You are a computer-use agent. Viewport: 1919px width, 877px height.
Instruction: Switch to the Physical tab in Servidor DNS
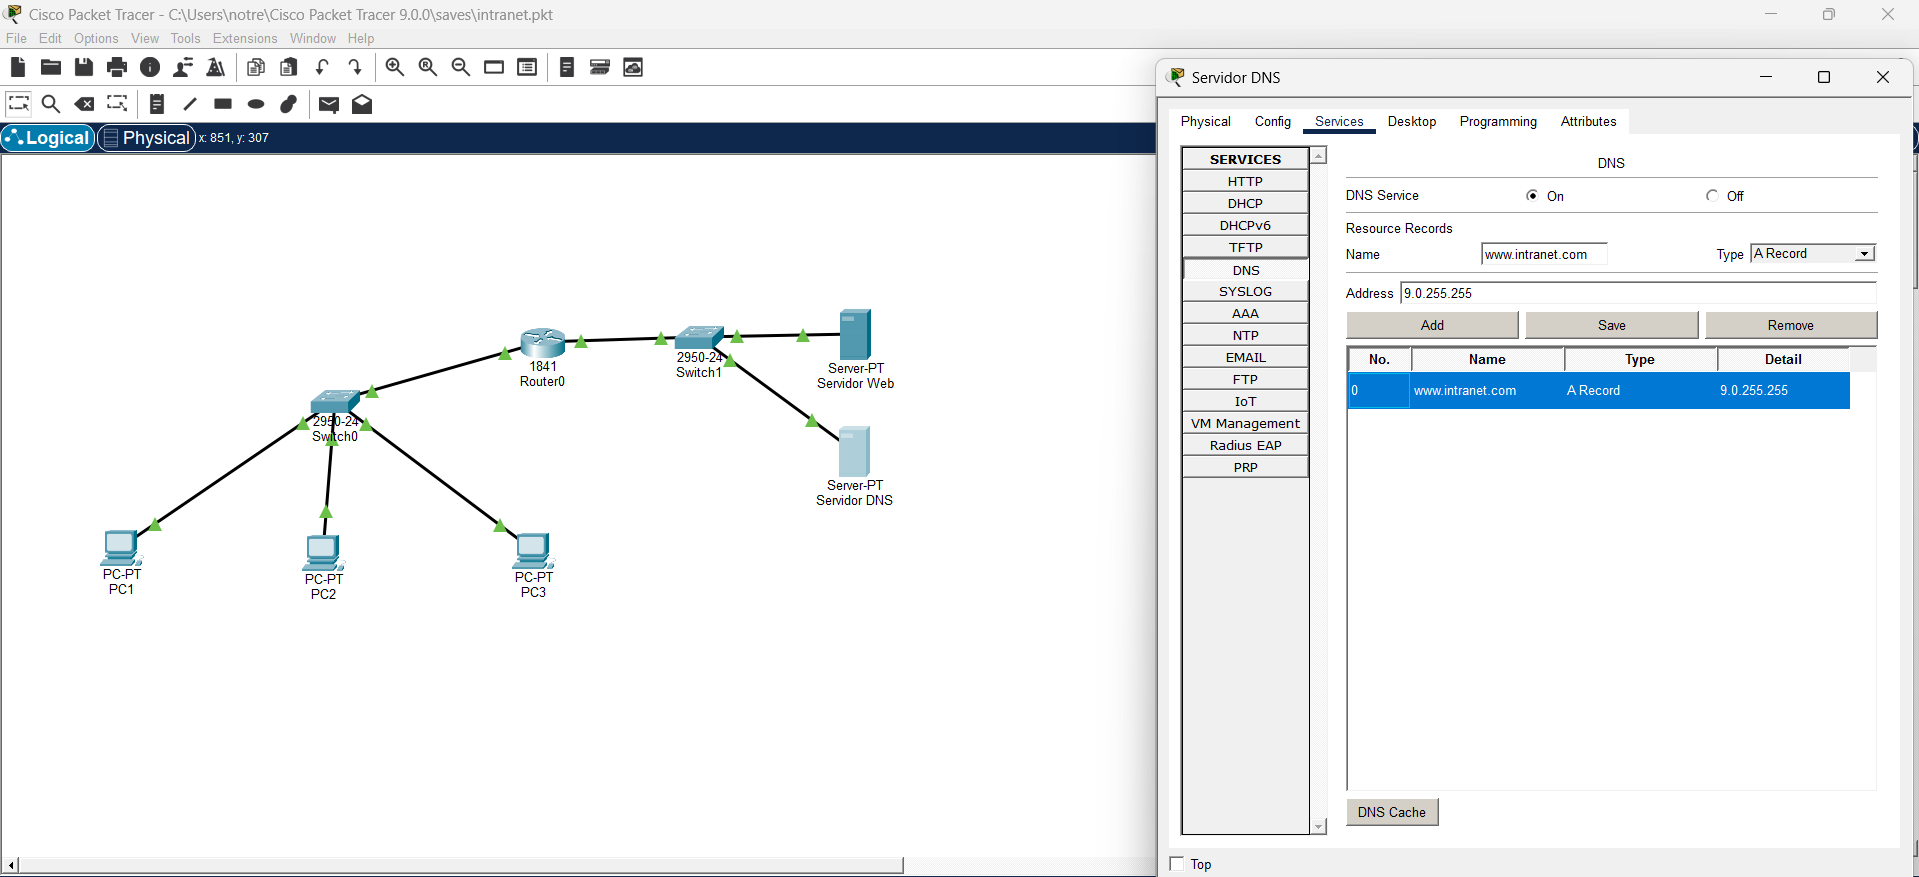1206,121
